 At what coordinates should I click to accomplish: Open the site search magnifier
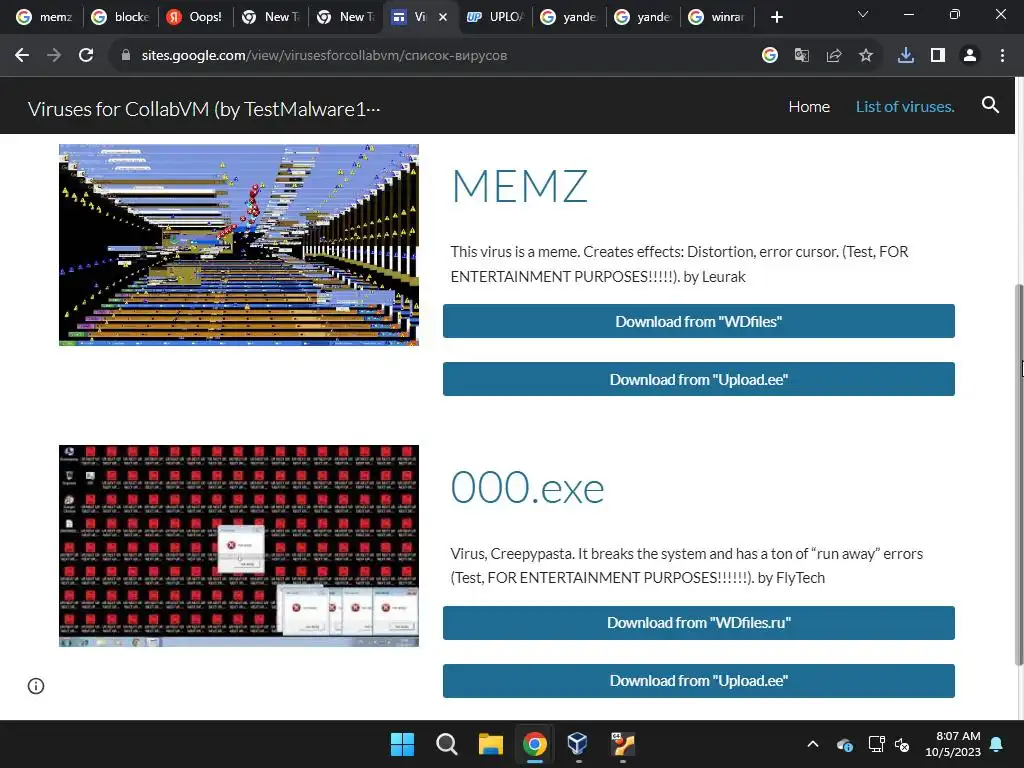pos(990,105)
